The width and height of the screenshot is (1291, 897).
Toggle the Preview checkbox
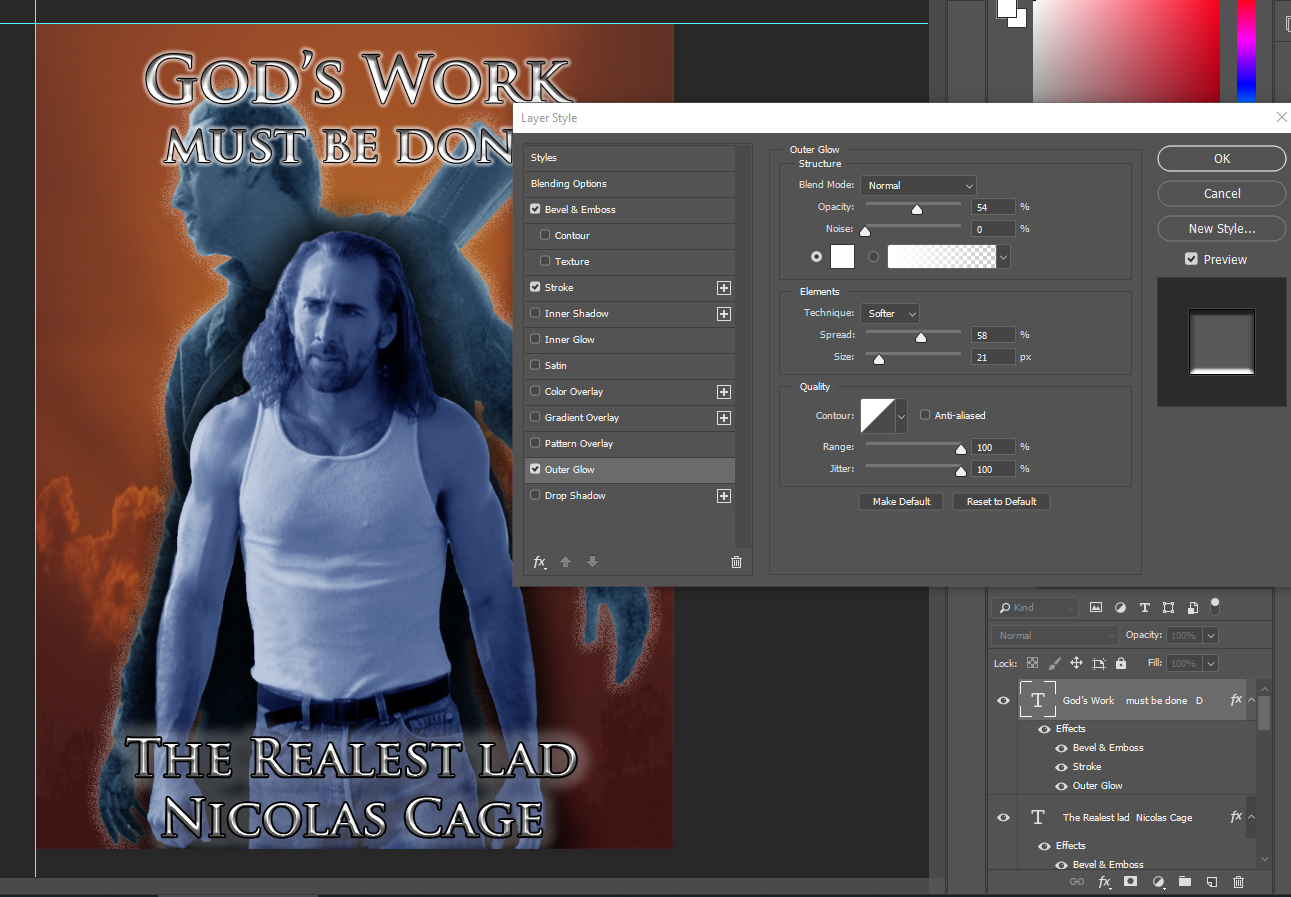pyautogui.click(x=1191, y=259)
